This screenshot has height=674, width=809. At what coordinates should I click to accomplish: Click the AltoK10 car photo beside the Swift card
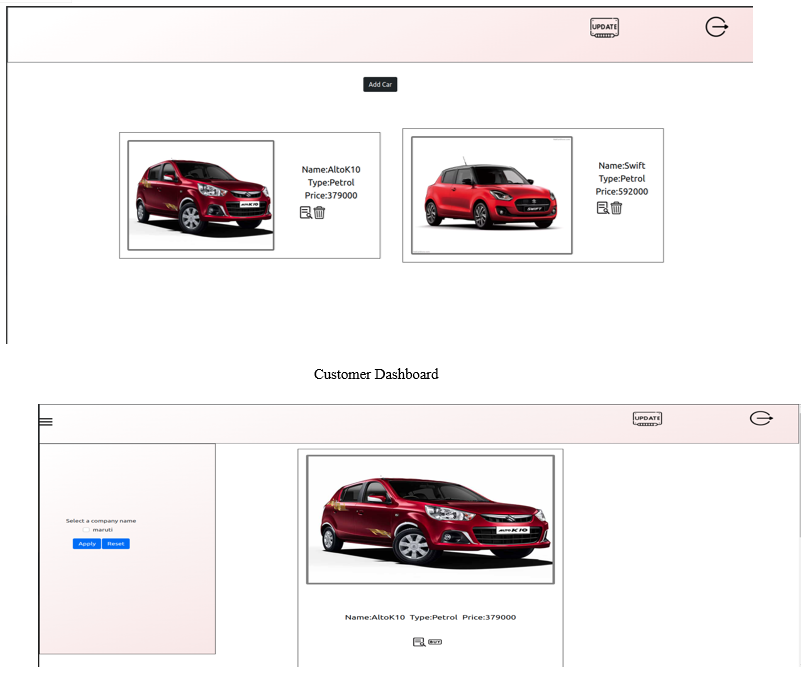click(x=201, y=195)
